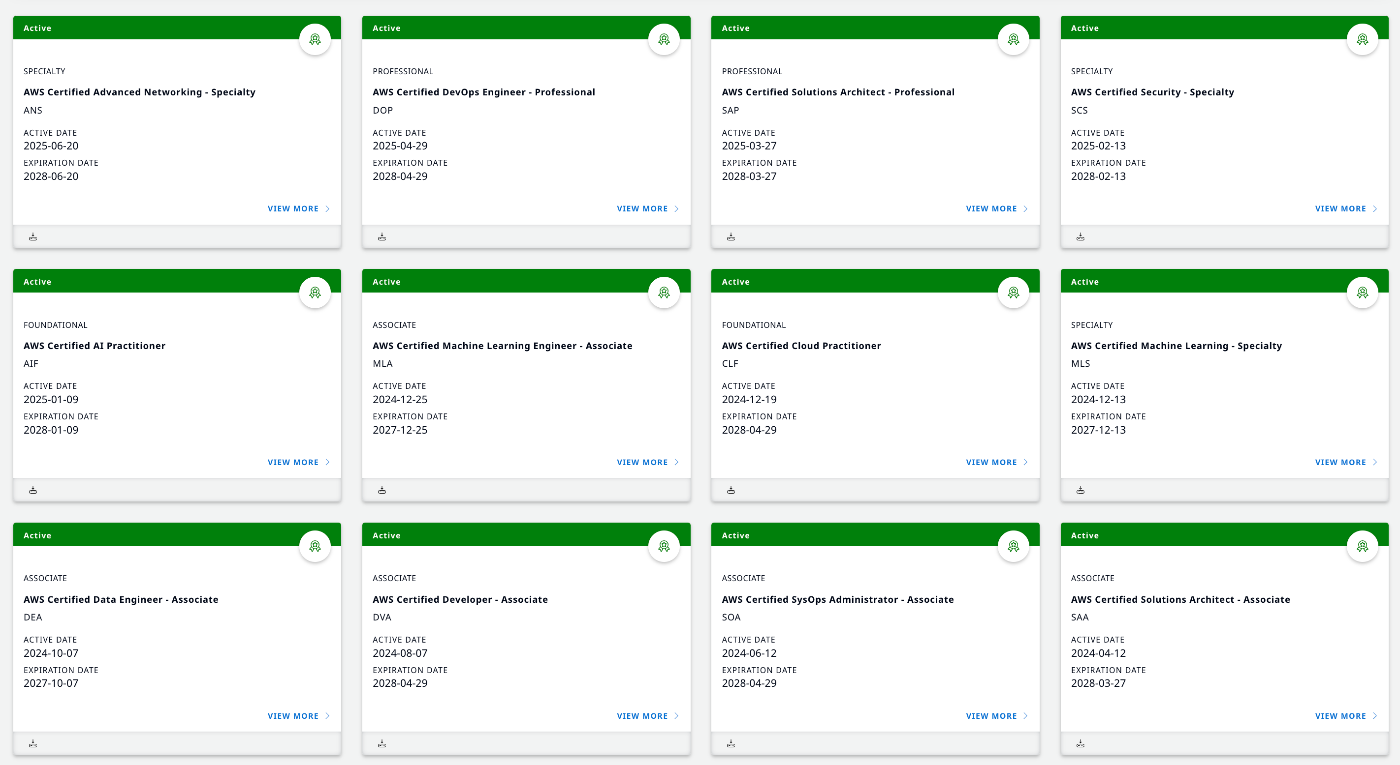Viewport: 1400px width, 765px height.
Task: Click title AWS Certified Cloud Practitioner
Action: tap(801, 346)
